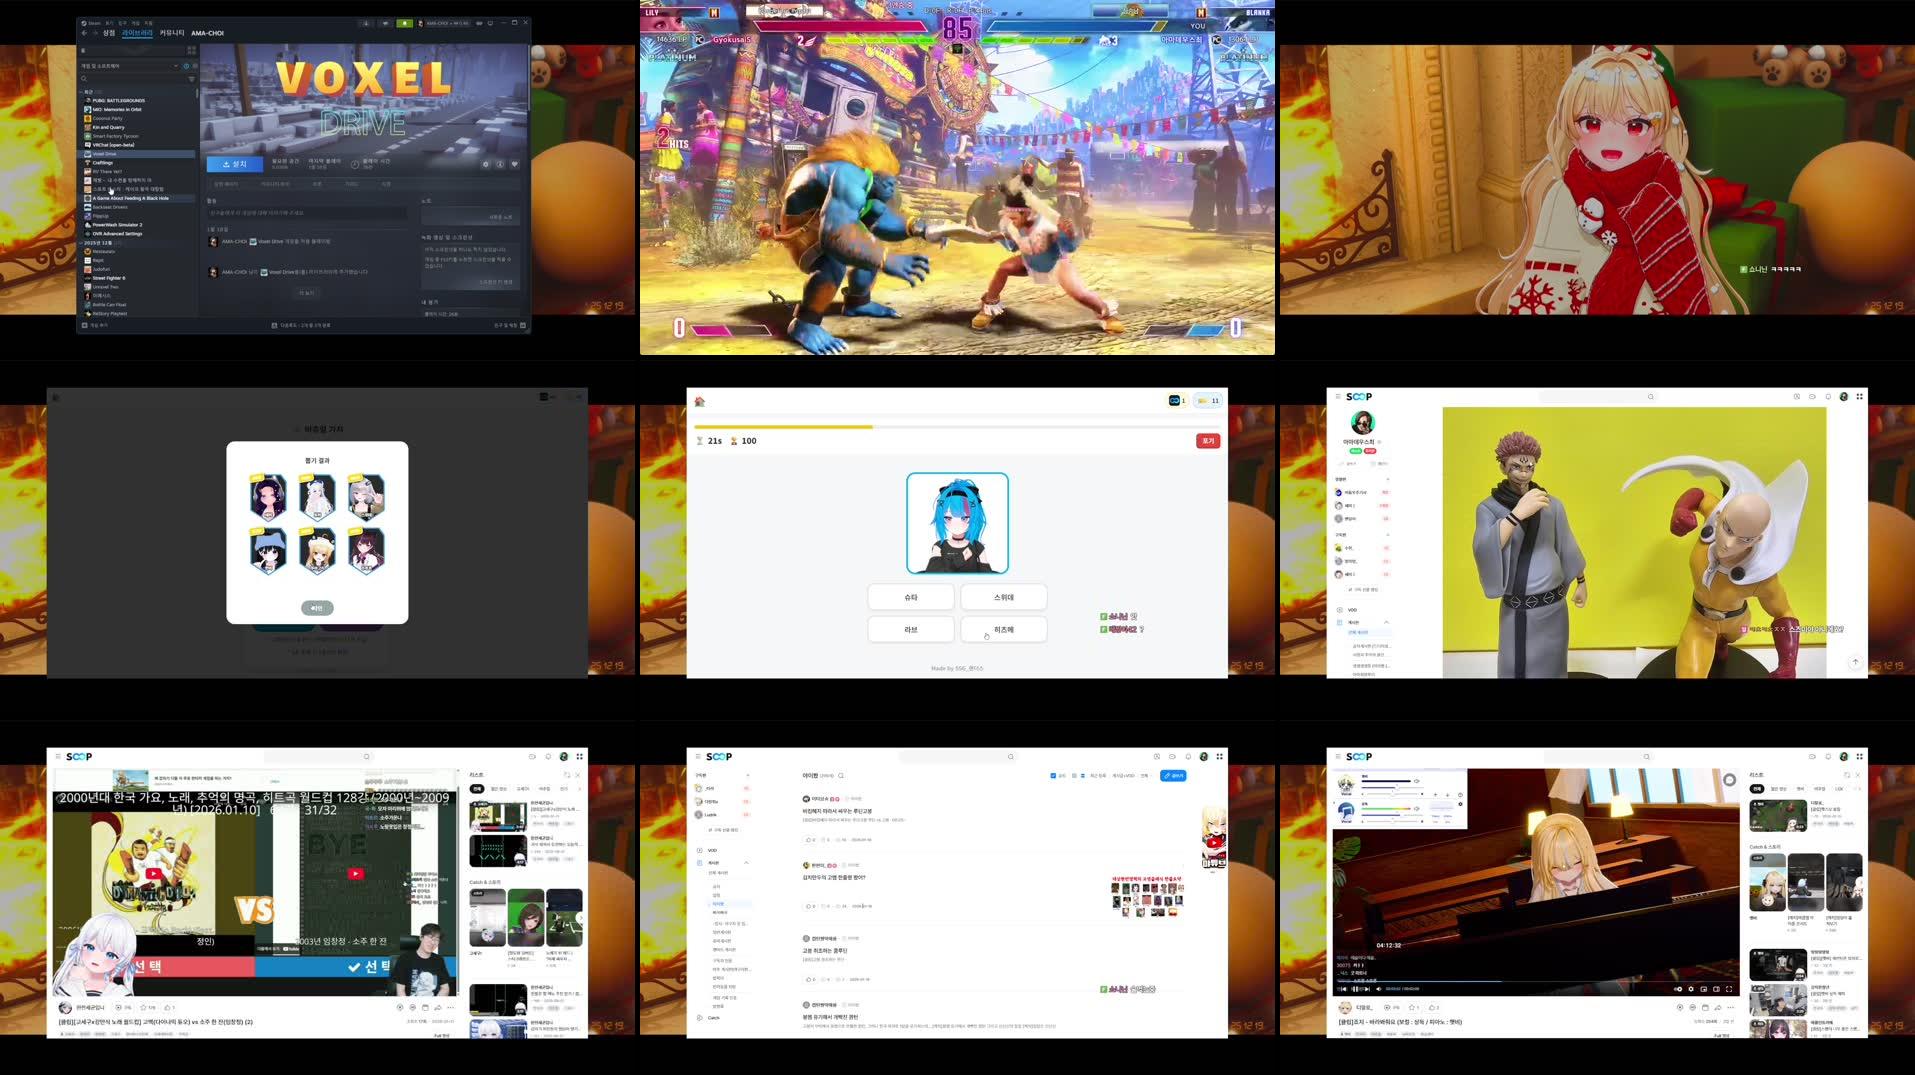Viewport: 1915px width, 1075px height.
Task: Click your profile avatar on the SOOP page
Action: click(1204, 756)
